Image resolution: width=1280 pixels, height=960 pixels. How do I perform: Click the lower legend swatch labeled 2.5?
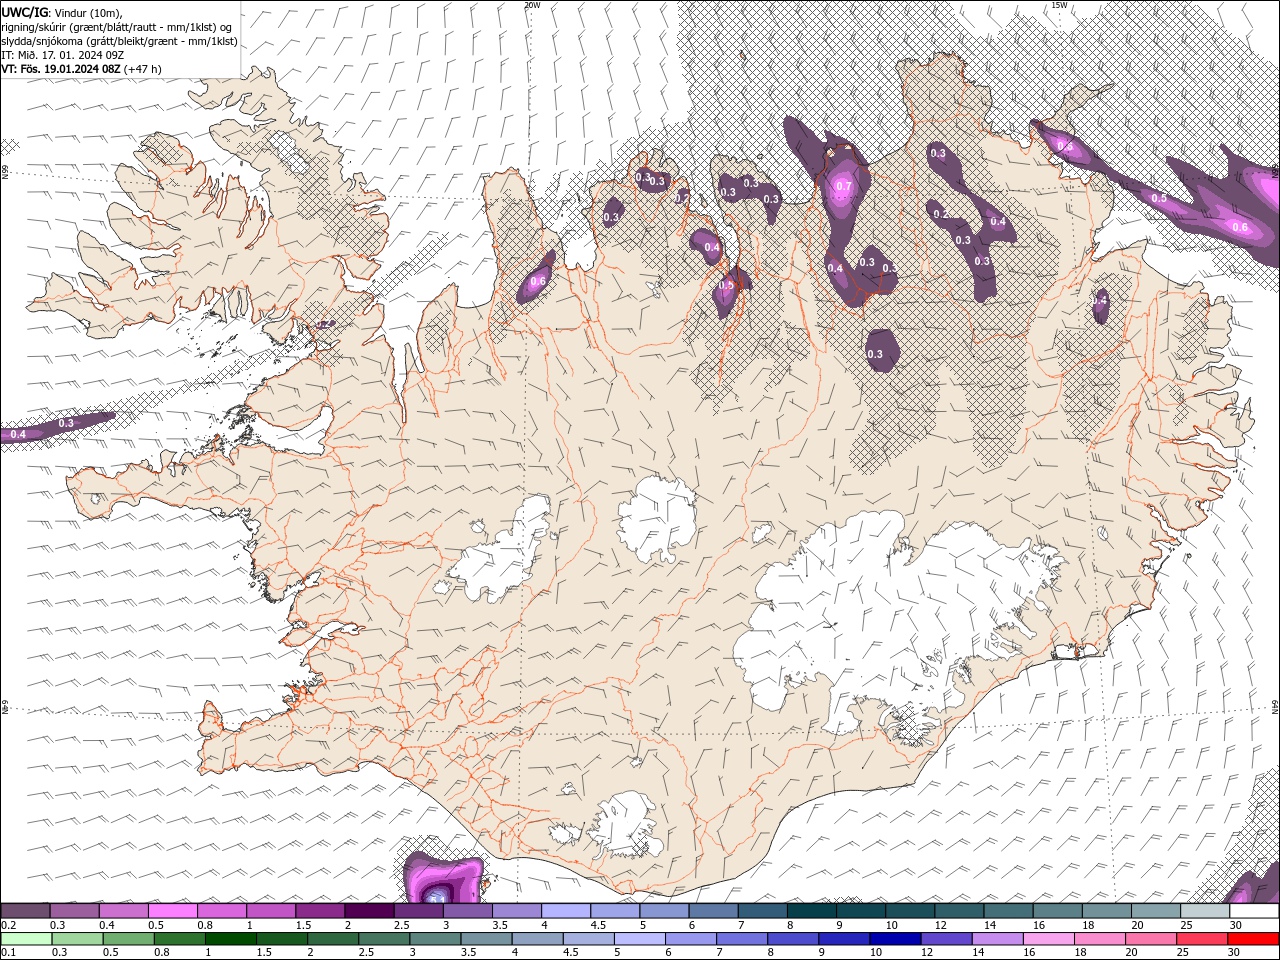tap(384, 939)
